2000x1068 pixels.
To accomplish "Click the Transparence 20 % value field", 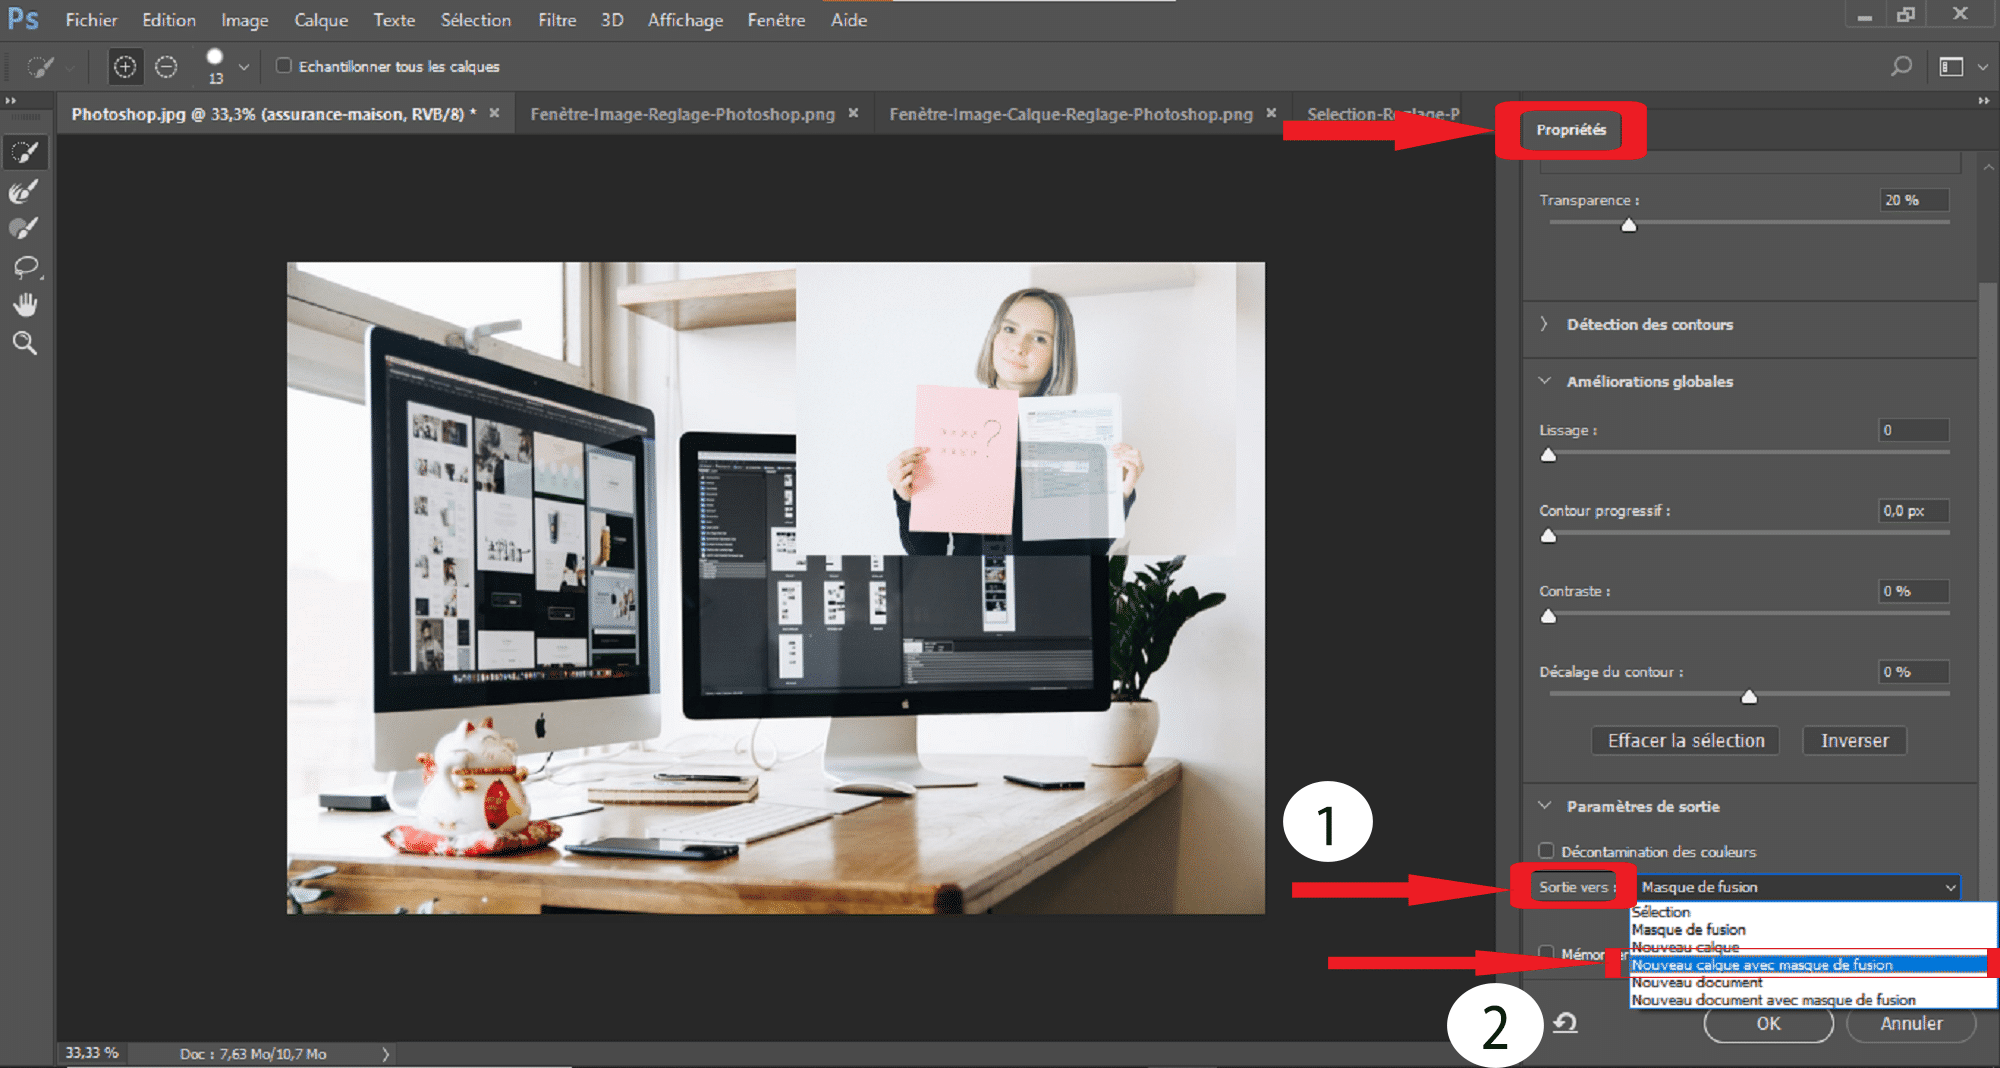I will 1914,200.
